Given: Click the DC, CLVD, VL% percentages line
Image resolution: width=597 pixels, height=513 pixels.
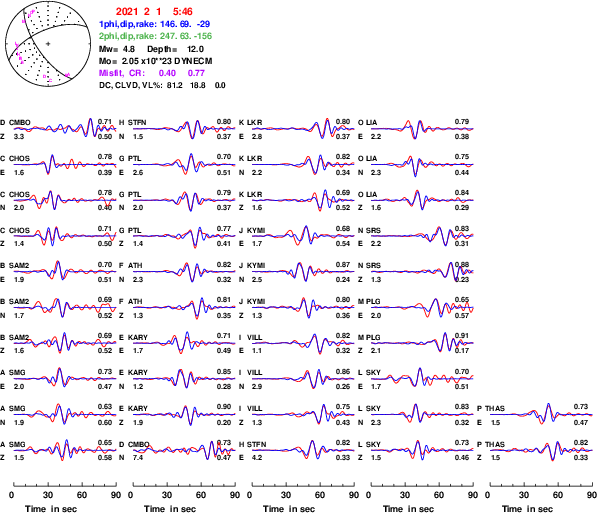Looking at the screenshot, I should coord(162,85).
